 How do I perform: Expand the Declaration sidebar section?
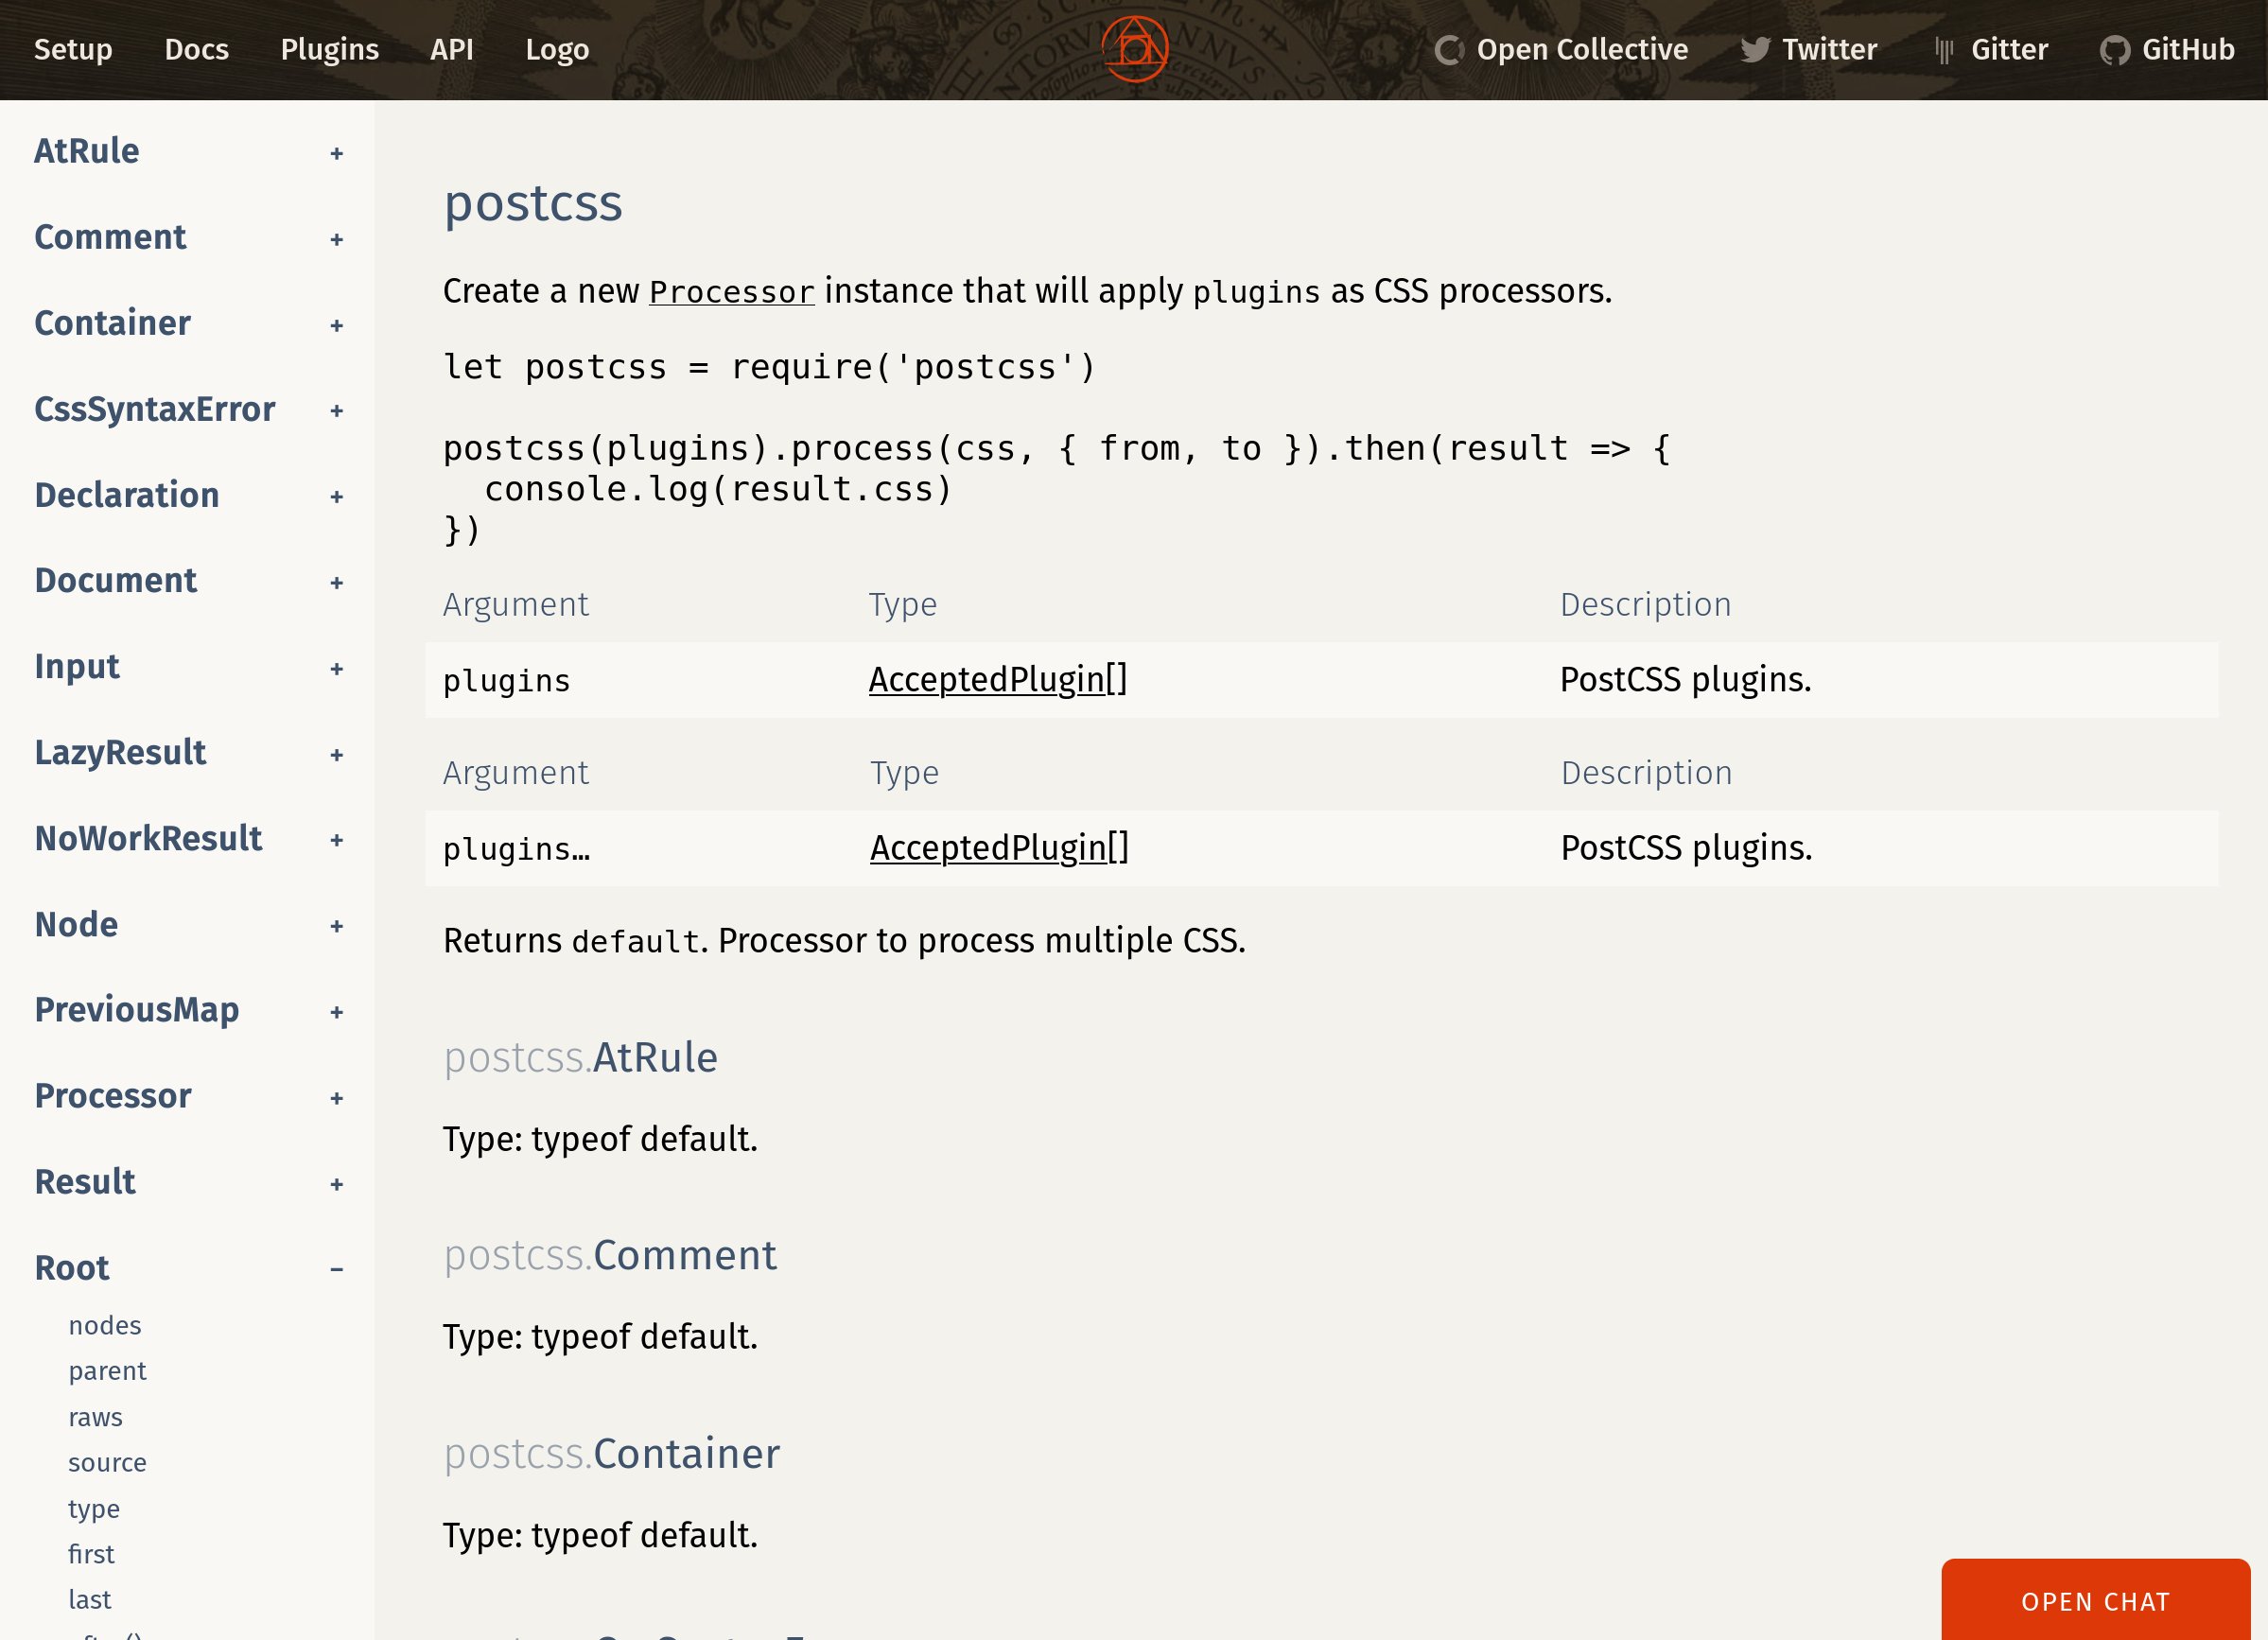pos(337,497)
